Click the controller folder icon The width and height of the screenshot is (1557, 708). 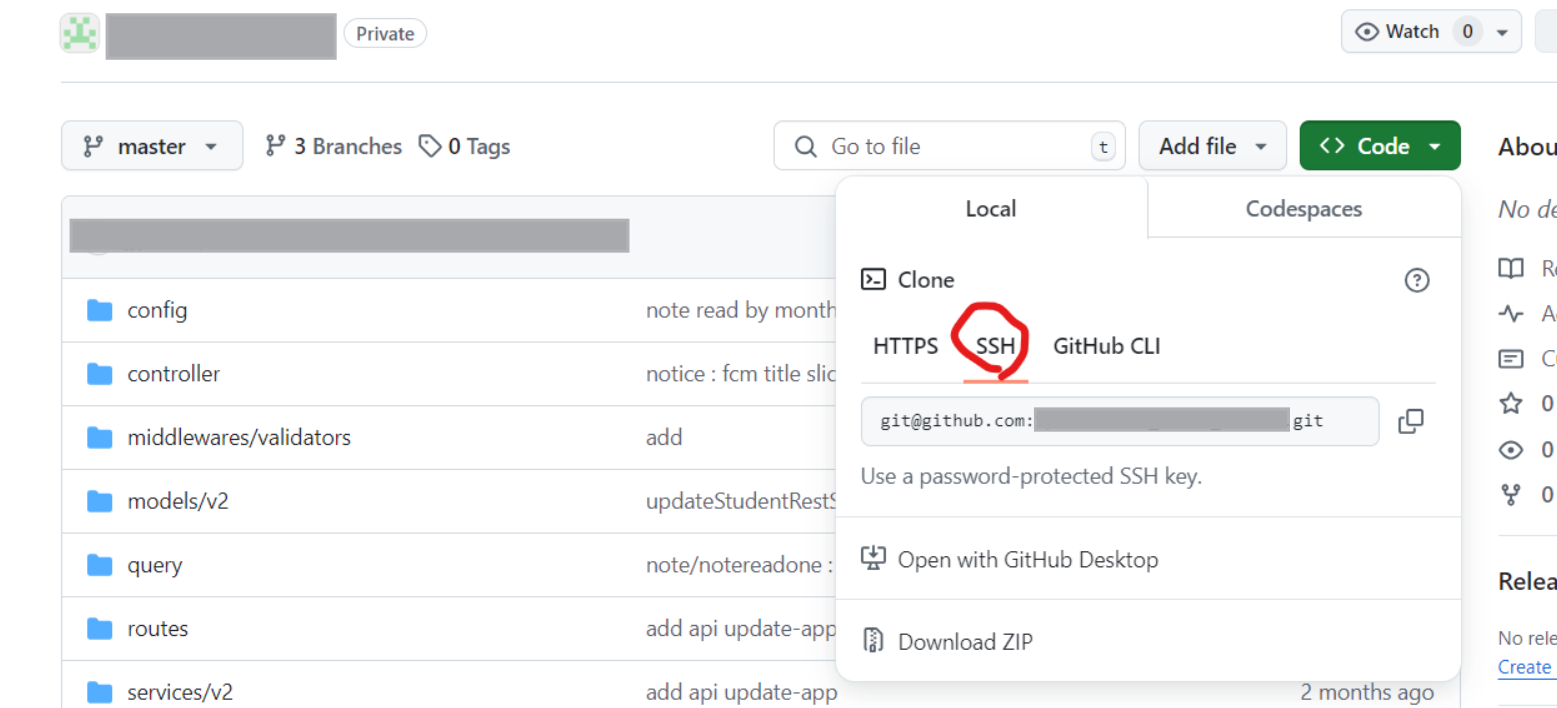pyautogui.click(x=99, y=374)
